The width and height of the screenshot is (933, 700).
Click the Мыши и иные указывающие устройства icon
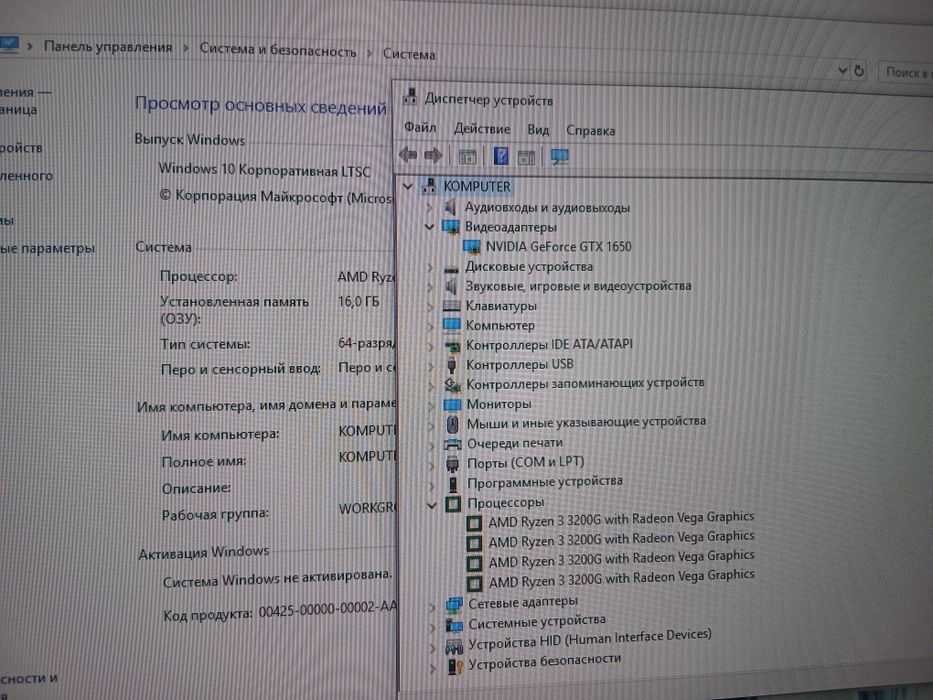(452, 424)
